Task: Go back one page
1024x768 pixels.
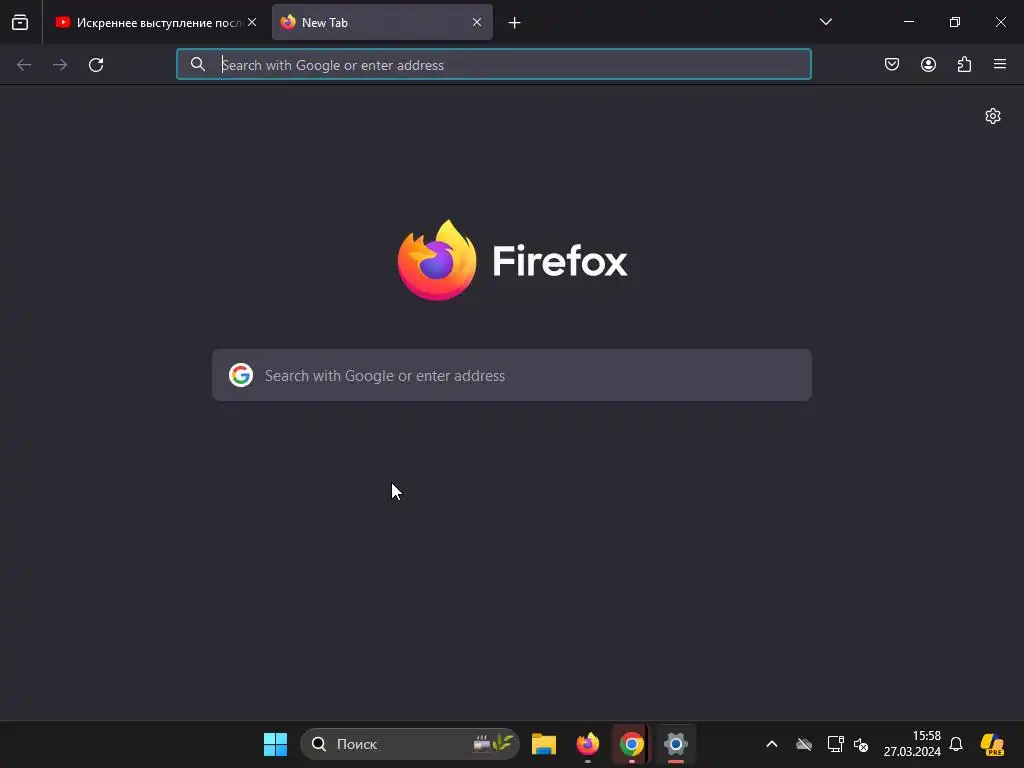Action: pyautogui.click(x=24, y=65)
